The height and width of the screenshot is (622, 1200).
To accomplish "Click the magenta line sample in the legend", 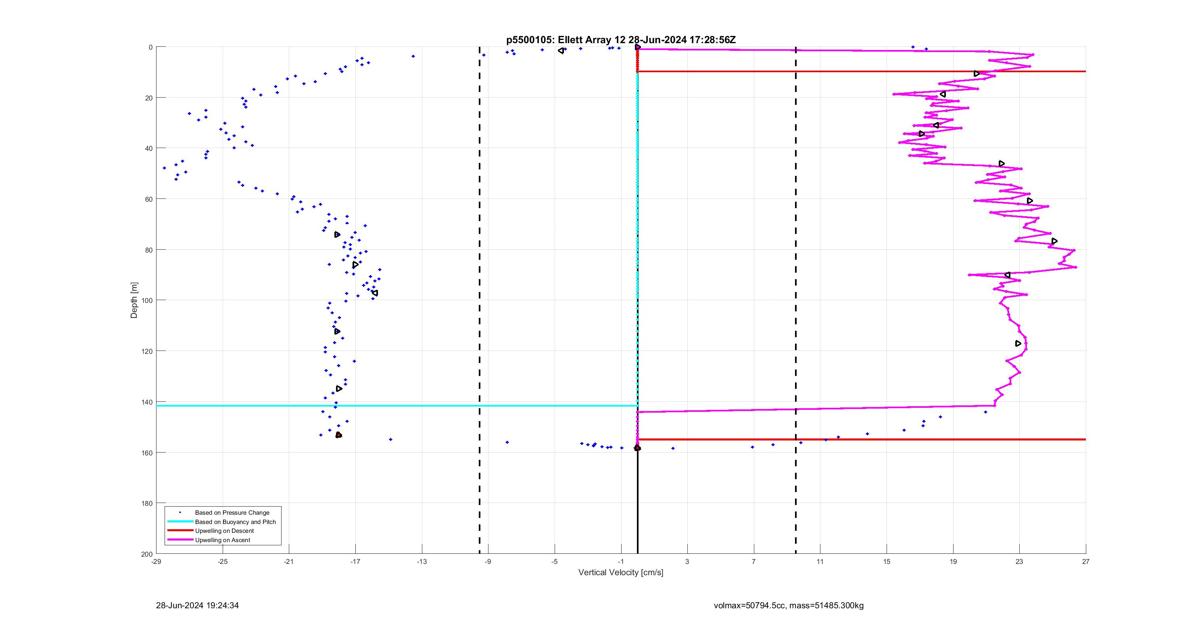I will 179,540.
